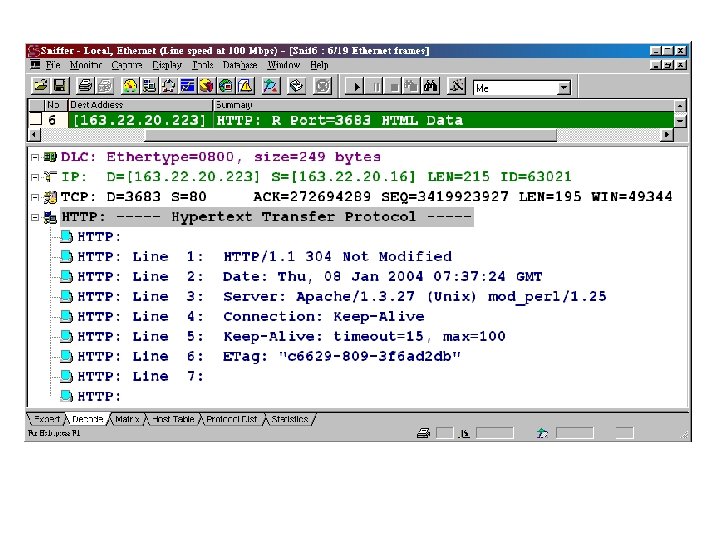Open the Display menu
Viewport: 720px width, 540px height.
click(167, 65)
